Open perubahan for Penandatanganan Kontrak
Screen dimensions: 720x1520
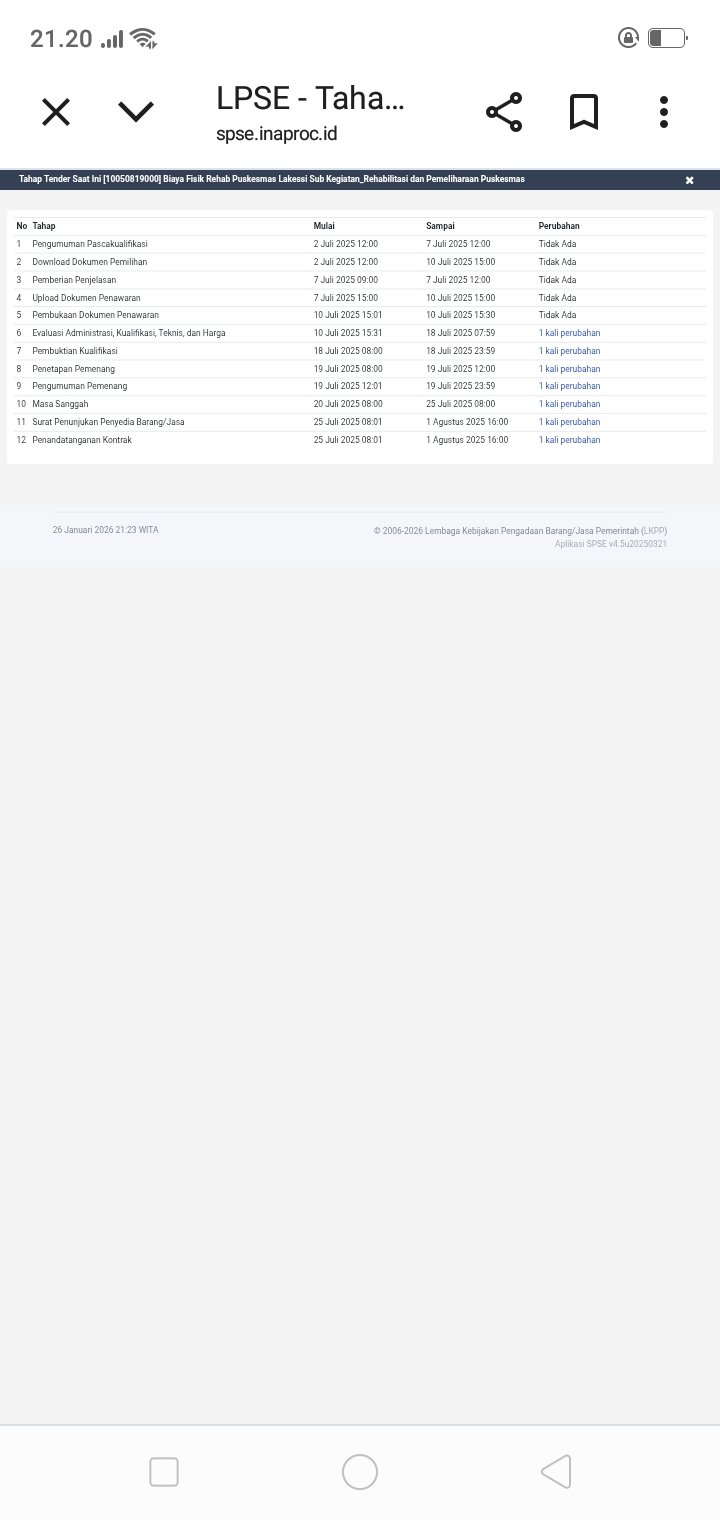(569, 440)
